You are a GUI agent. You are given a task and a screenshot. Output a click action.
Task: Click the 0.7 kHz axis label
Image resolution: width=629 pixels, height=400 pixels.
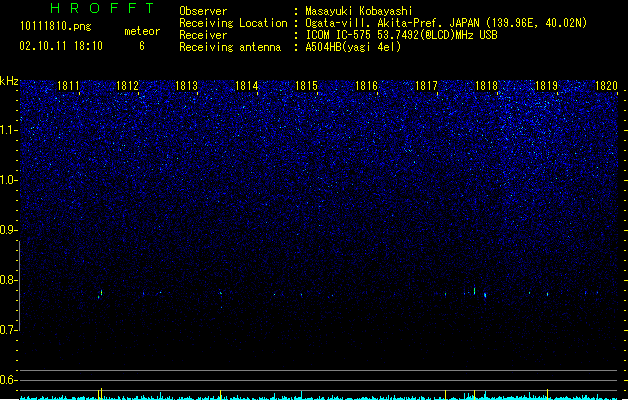8,330
